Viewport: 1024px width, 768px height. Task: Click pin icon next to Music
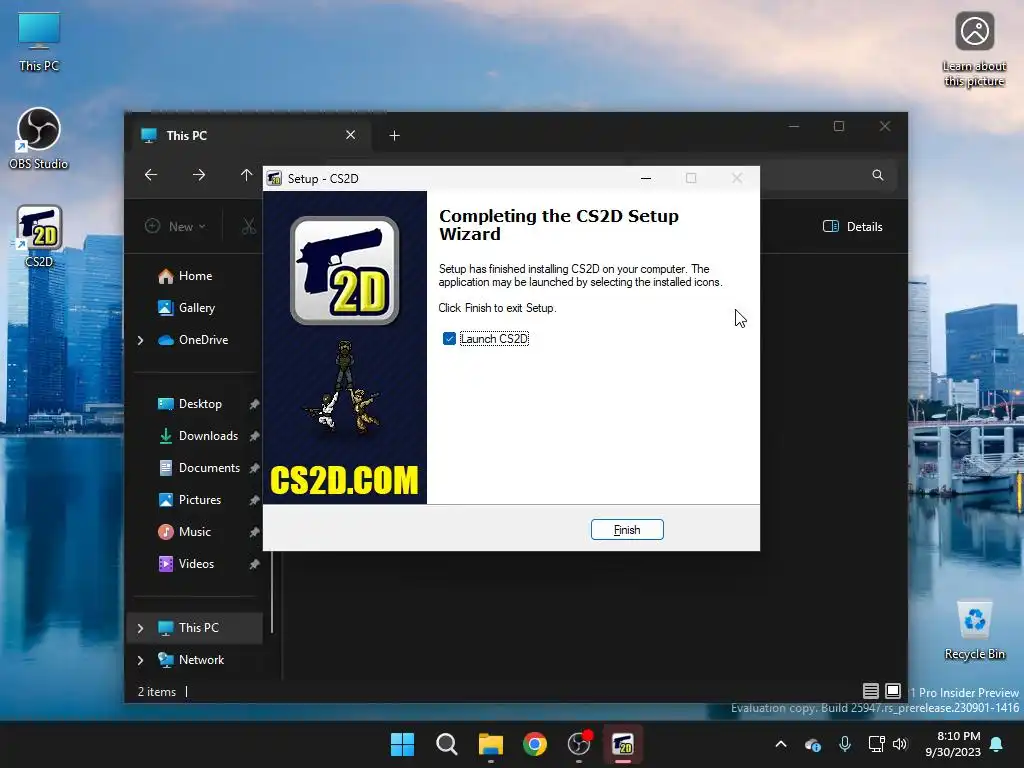click(254, 532)
